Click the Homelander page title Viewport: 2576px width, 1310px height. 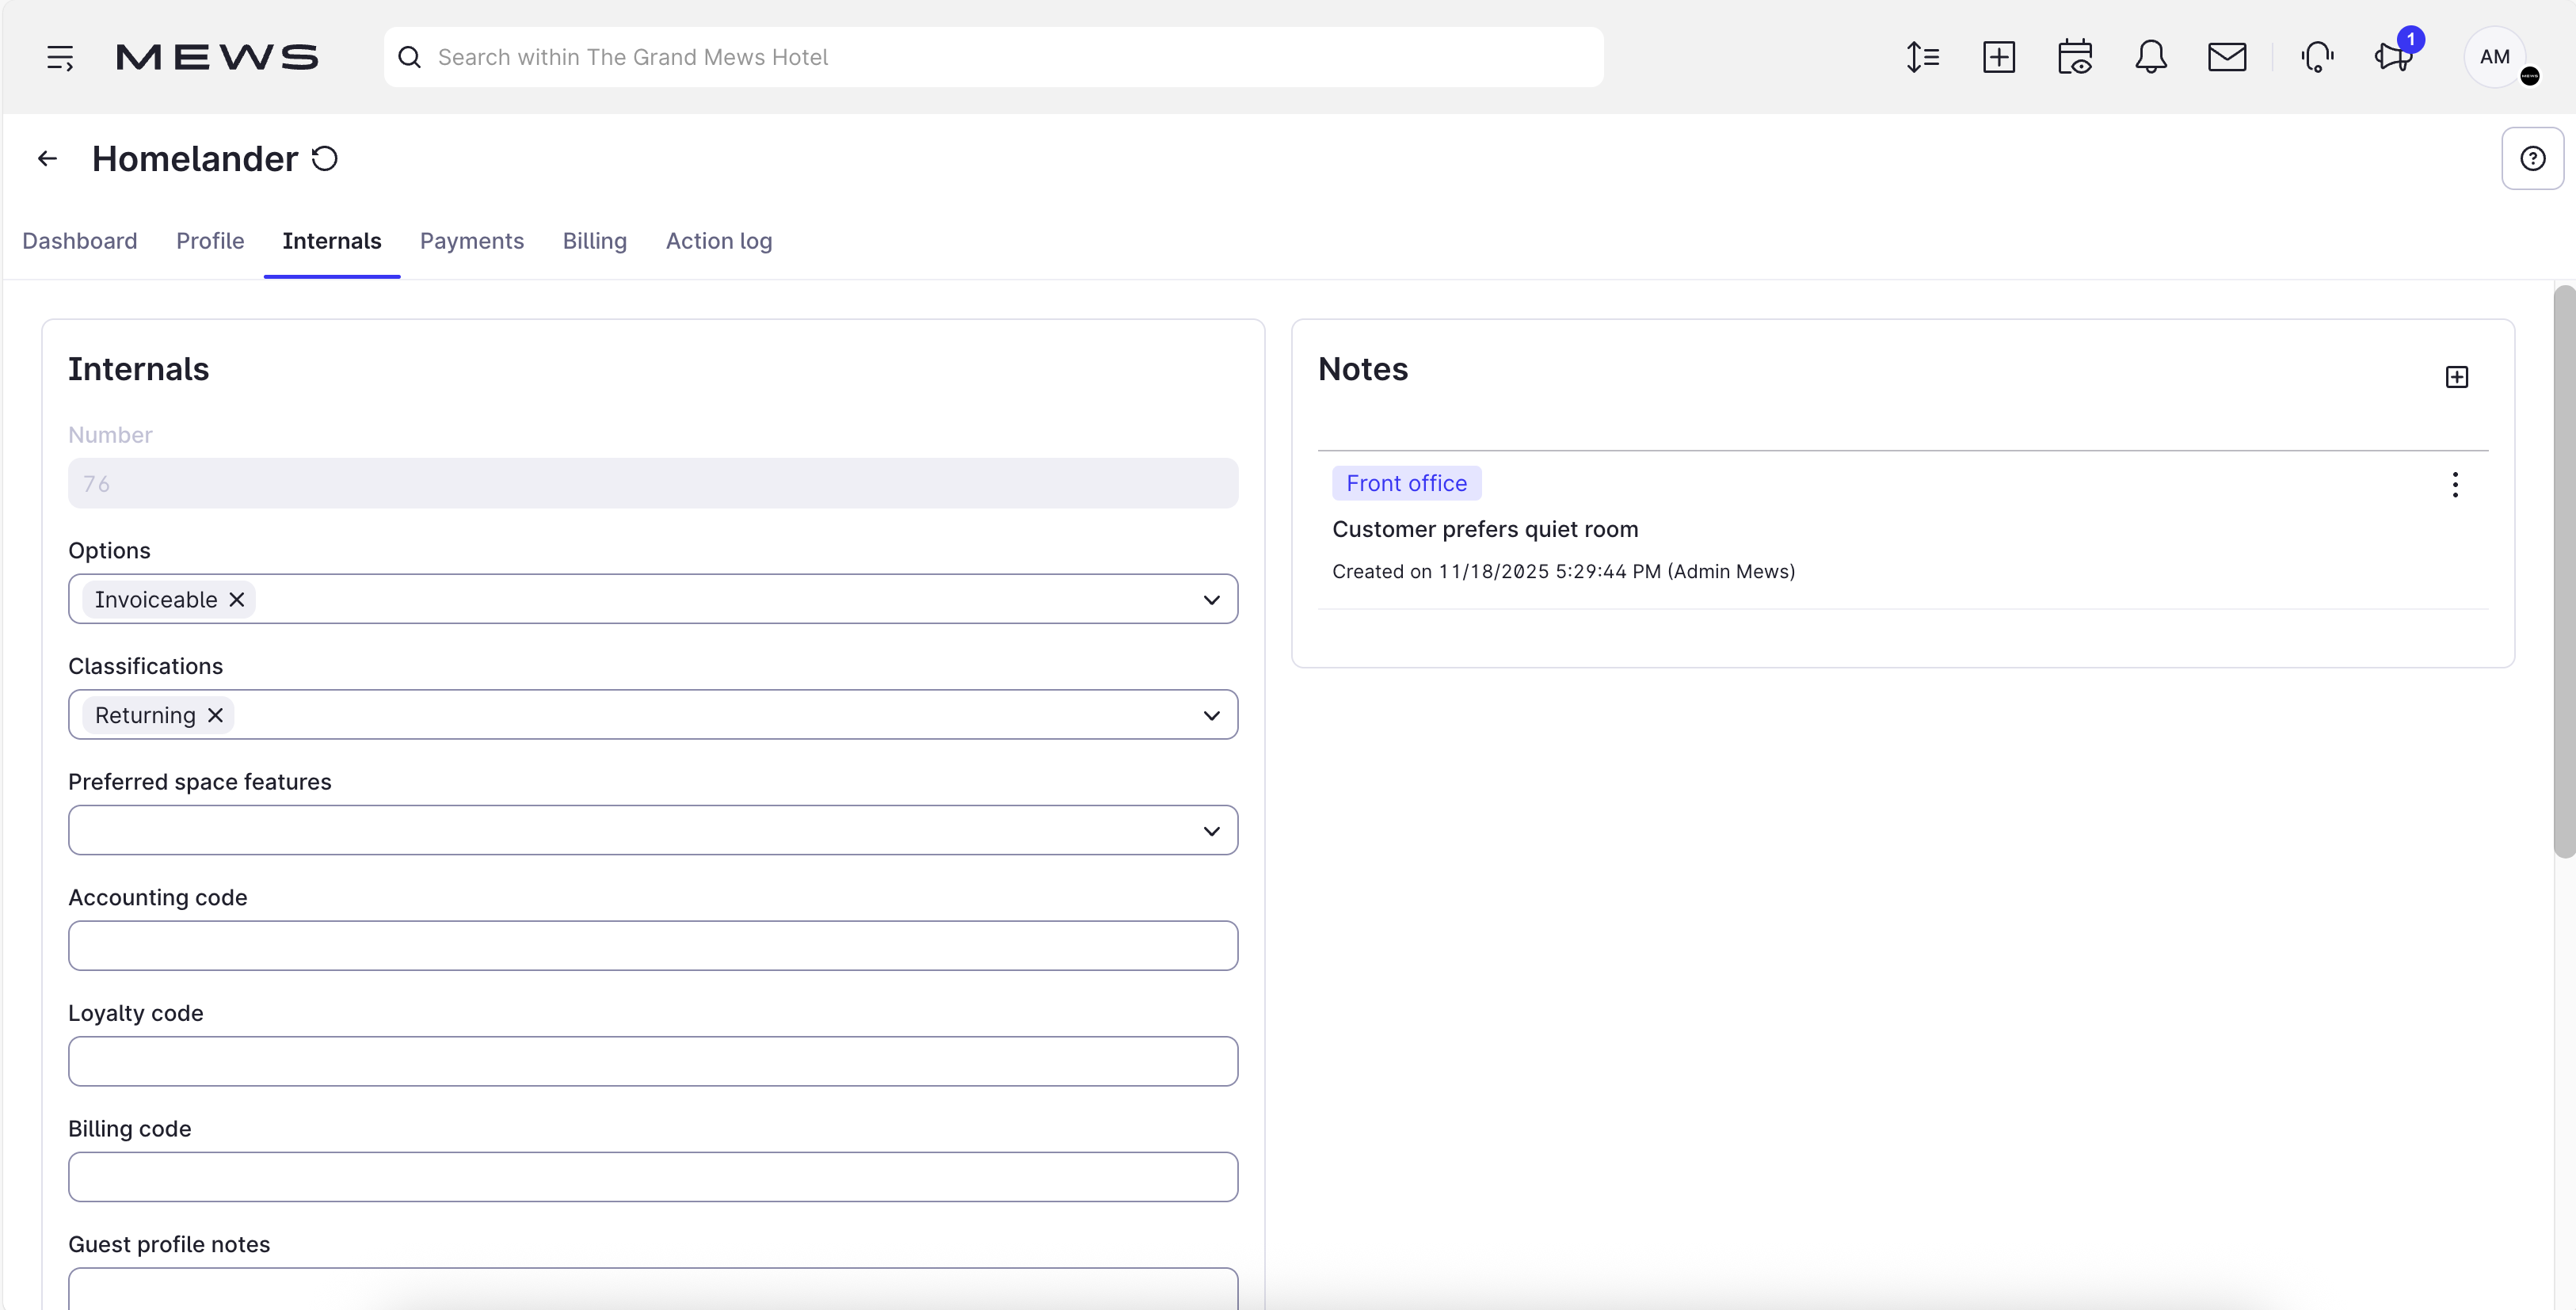(x=195, y=158)
